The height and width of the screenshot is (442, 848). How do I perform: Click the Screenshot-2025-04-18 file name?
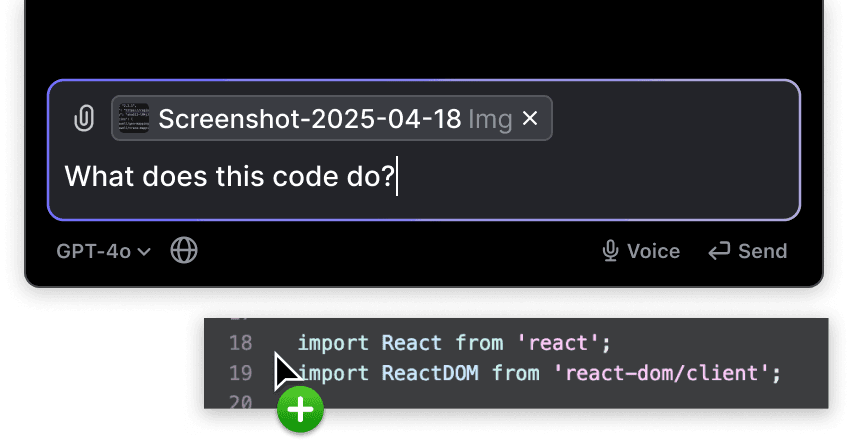(x=309, y=119)
